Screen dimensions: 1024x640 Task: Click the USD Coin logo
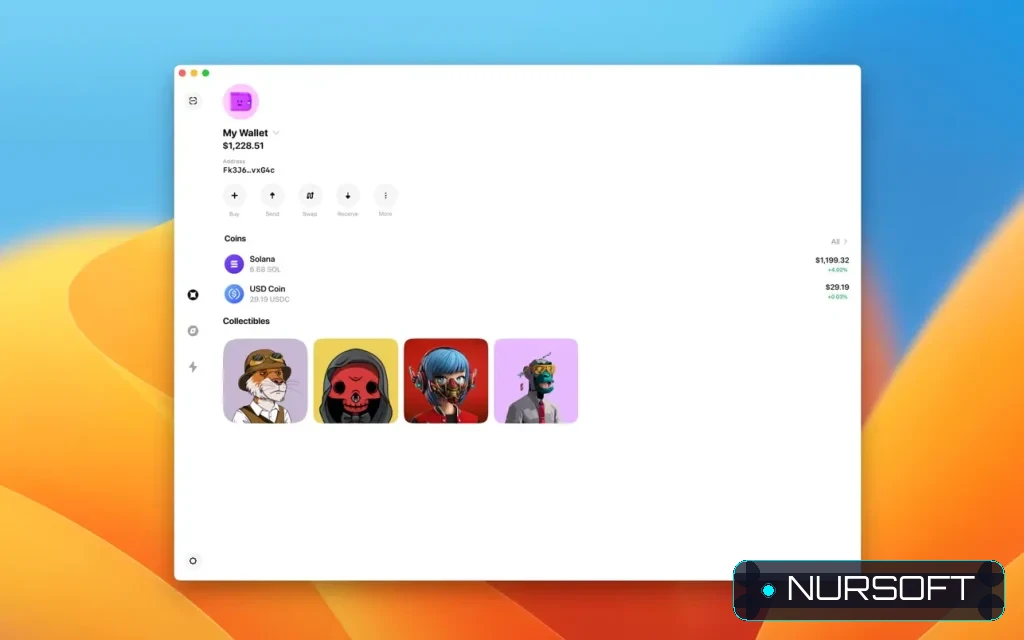(x=234, y=294)
